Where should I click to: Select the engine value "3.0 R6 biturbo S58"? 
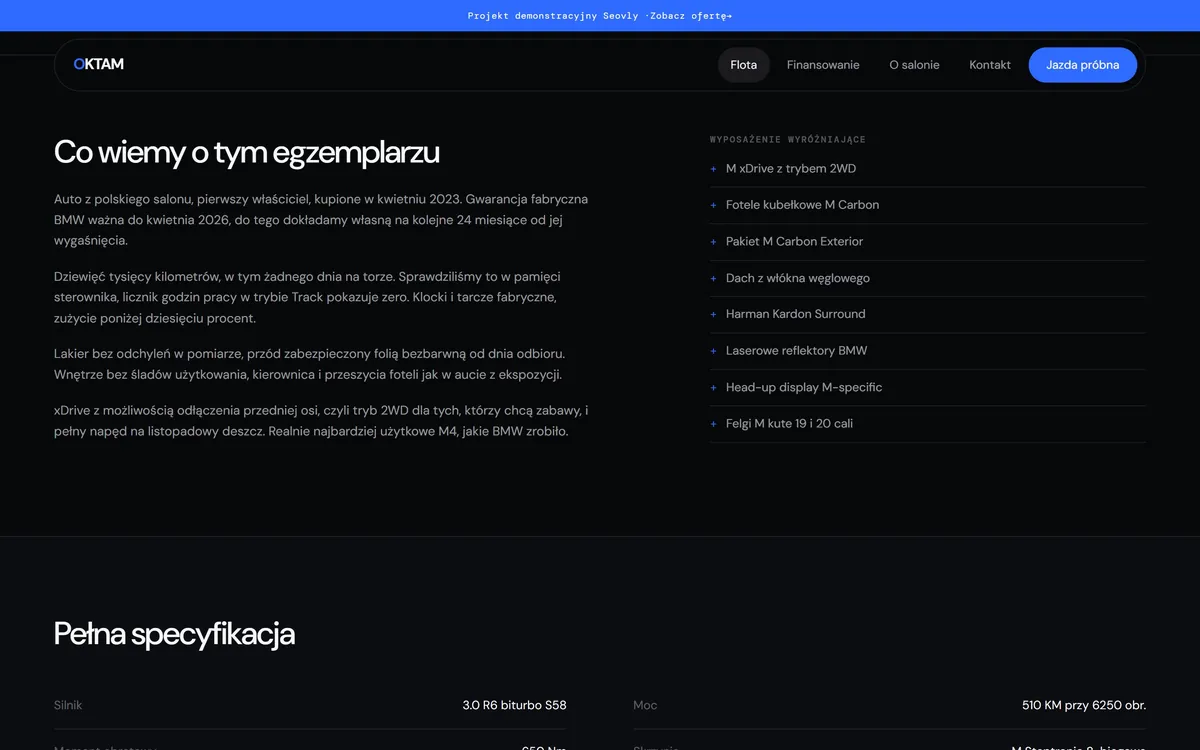514,705
